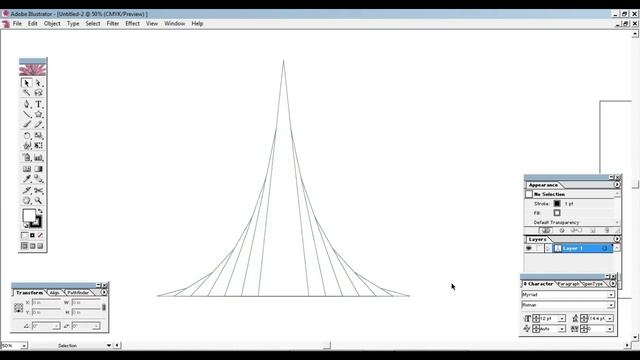Select the Free Transform tool
640x360 pixels.
(38, 145)
